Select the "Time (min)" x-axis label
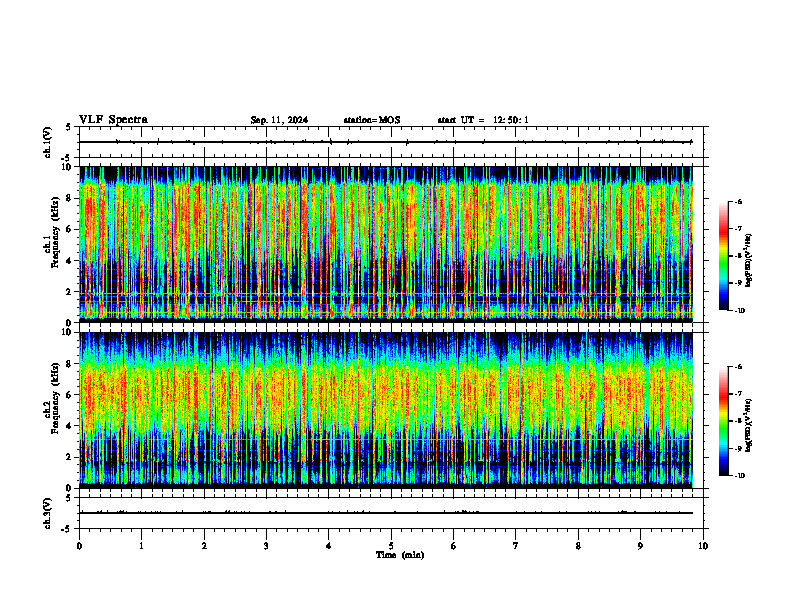 point(400,555)
